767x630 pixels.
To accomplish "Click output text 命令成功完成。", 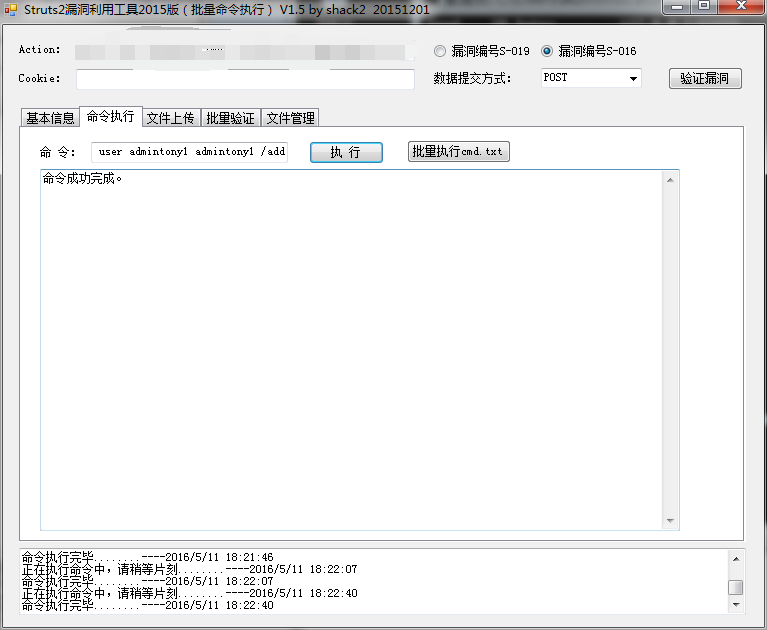I will [x=82, y=179].
